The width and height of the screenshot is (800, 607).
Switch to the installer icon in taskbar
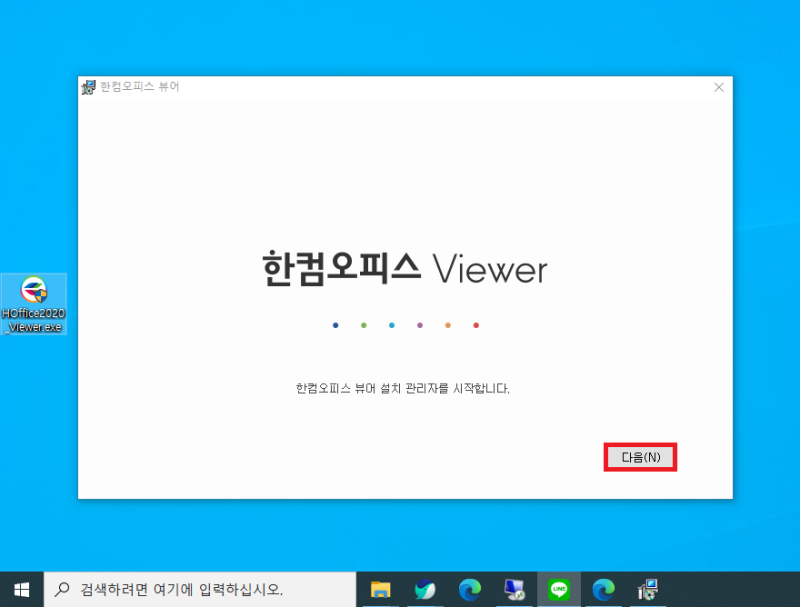click(648, 590)
